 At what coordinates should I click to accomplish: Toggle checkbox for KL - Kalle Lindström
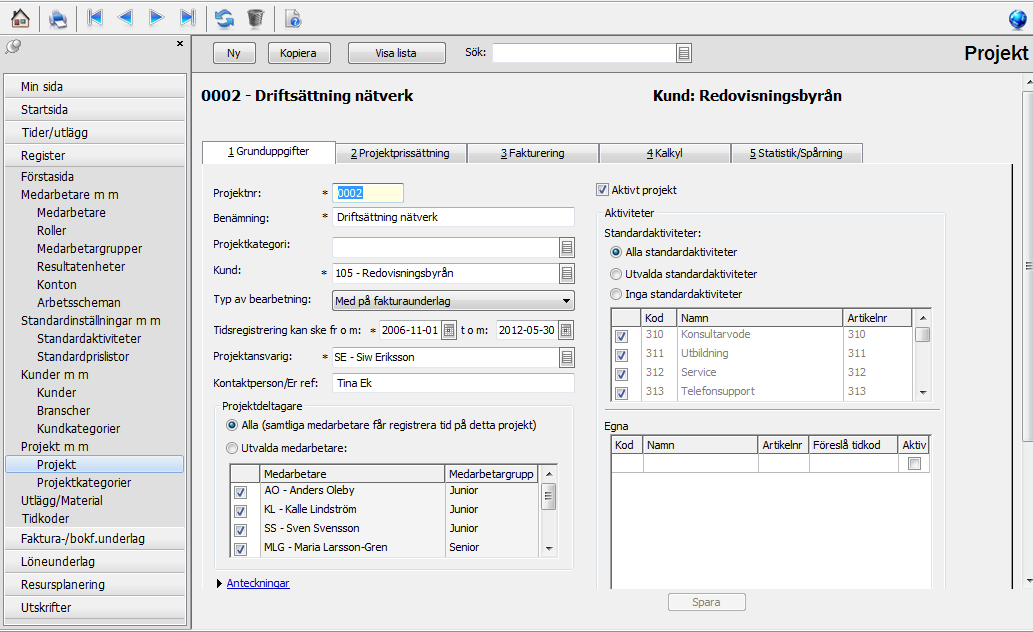240,511
